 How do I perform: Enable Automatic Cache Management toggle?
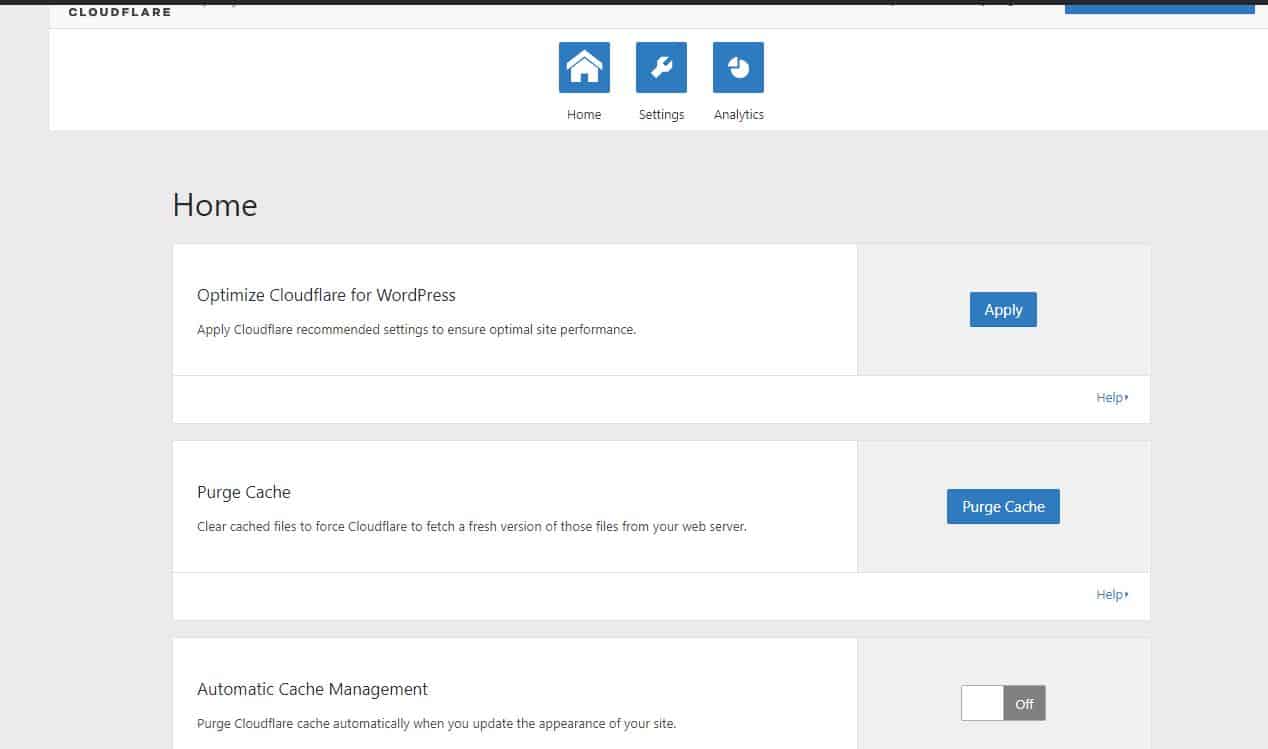coord(1003,703)
